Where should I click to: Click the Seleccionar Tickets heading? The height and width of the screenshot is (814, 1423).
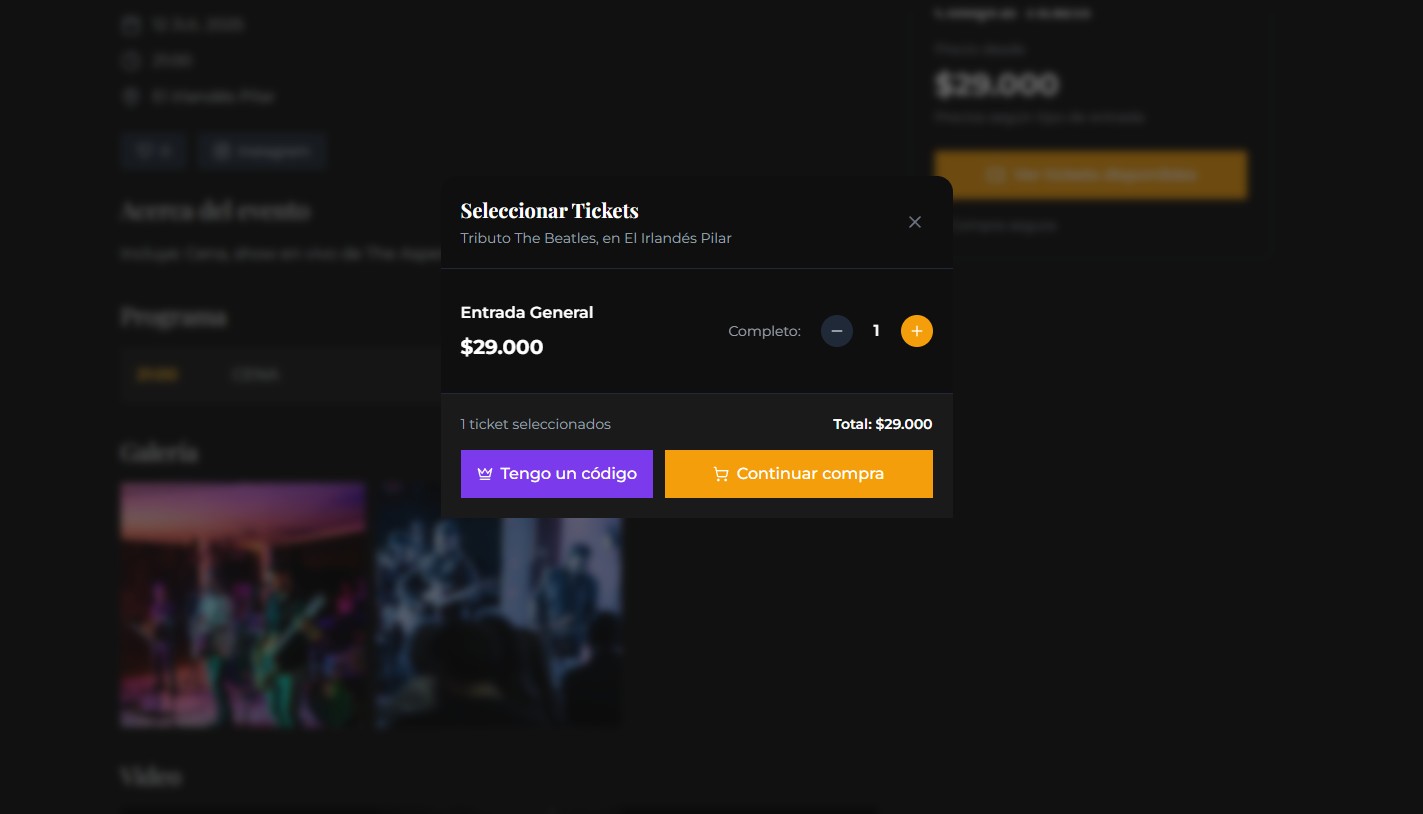click(x=549, y=211)
